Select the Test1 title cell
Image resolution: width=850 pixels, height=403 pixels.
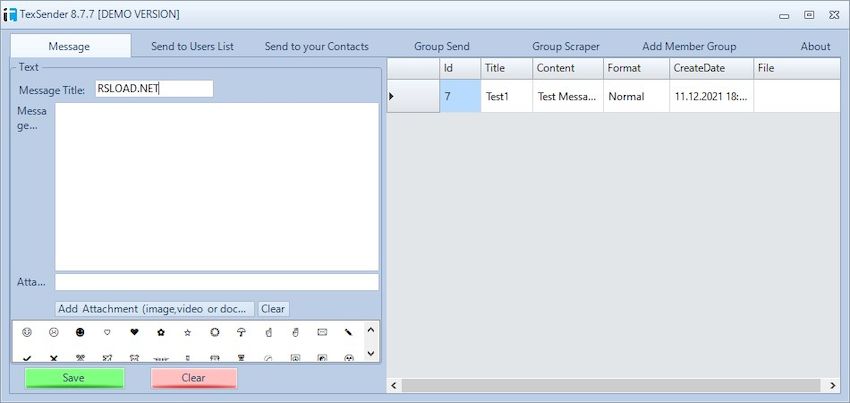point(506,97)
